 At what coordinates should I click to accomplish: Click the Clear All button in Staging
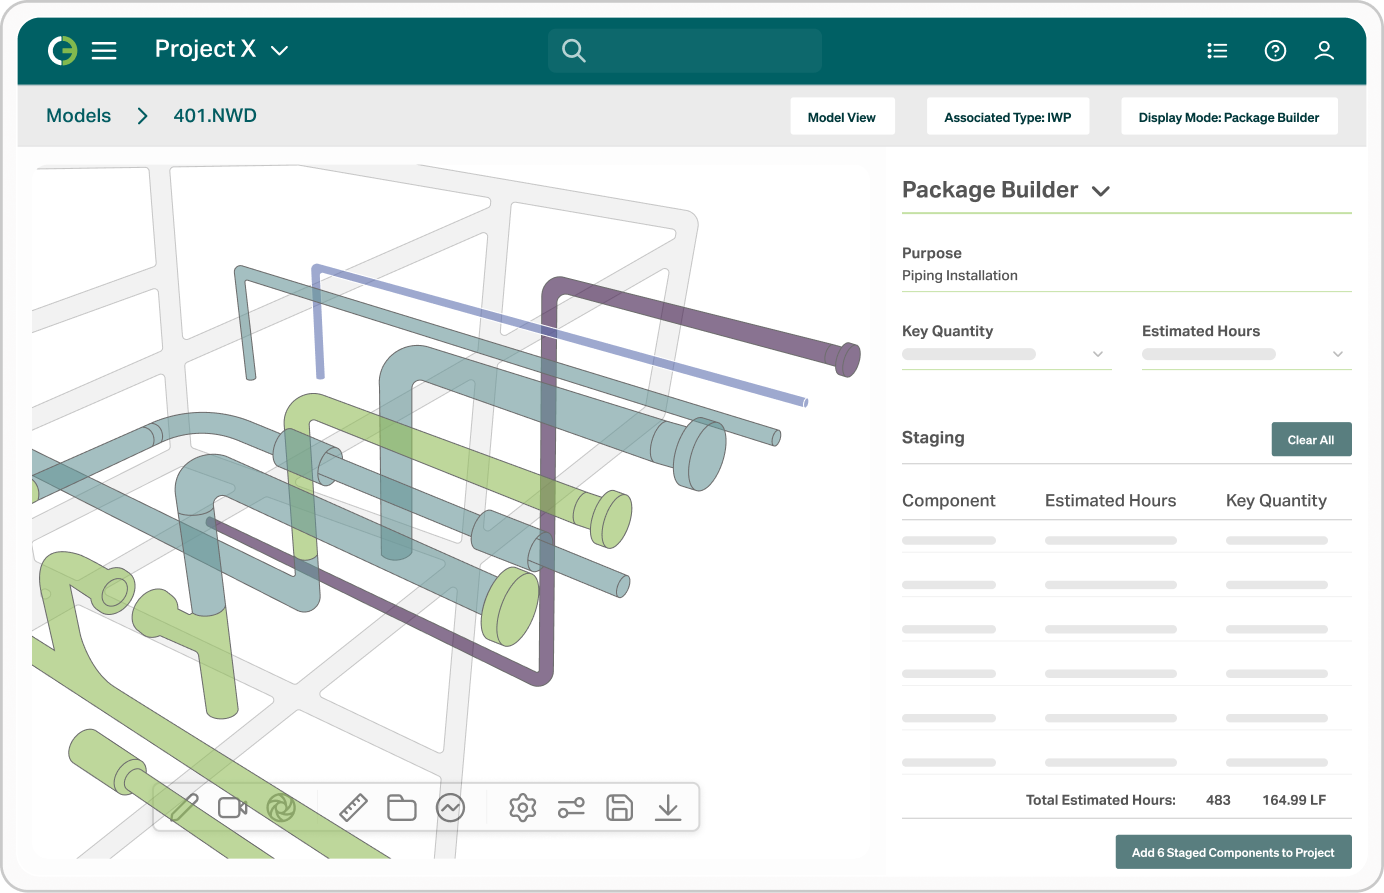(x=1311, y=439)
